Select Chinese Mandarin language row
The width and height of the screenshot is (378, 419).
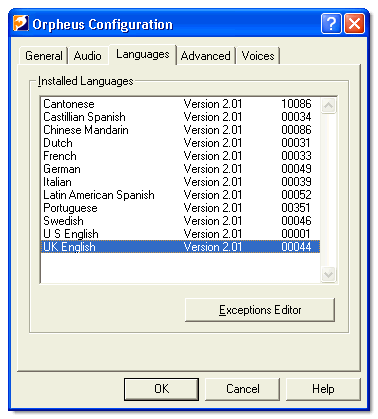coord(180,130)
